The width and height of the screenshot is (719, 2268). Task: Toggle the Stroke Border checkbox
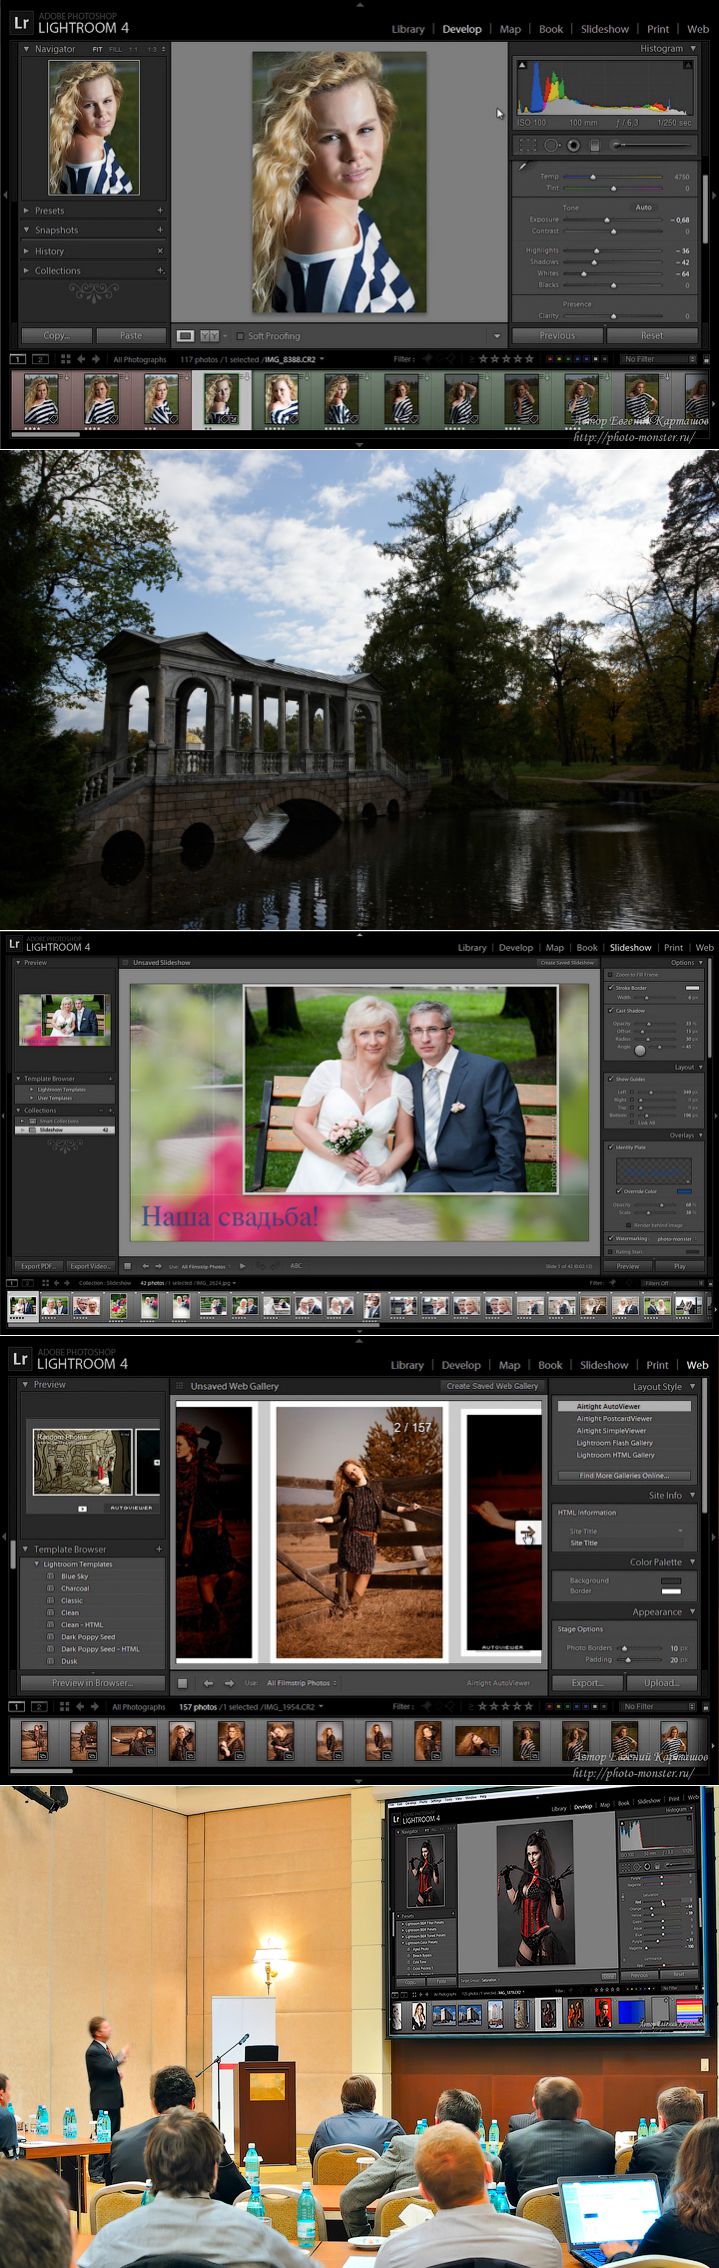(x=611, y=987)
